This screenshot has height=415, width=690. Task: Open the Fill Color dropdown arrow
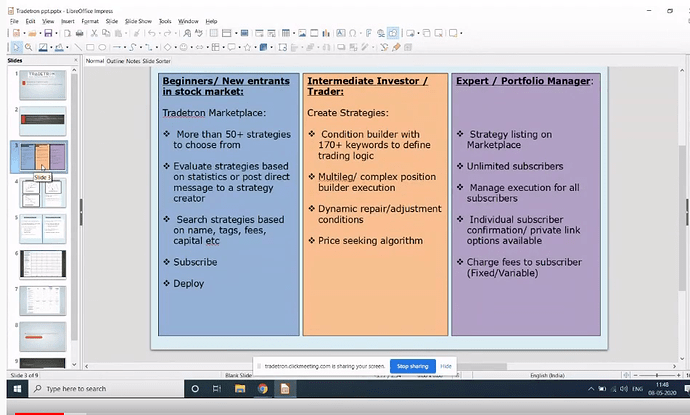[x=67, y=48]
